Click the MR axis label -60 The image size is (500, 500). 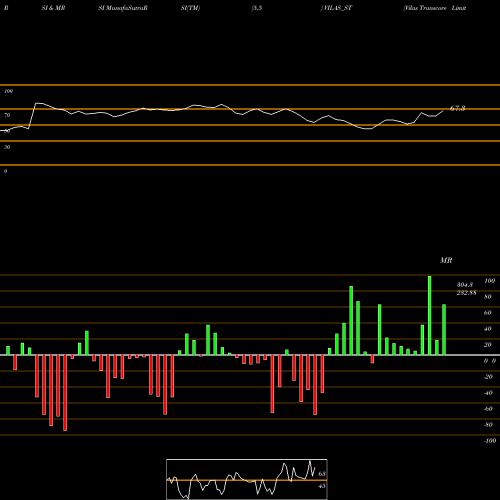[x=488, y=409]
